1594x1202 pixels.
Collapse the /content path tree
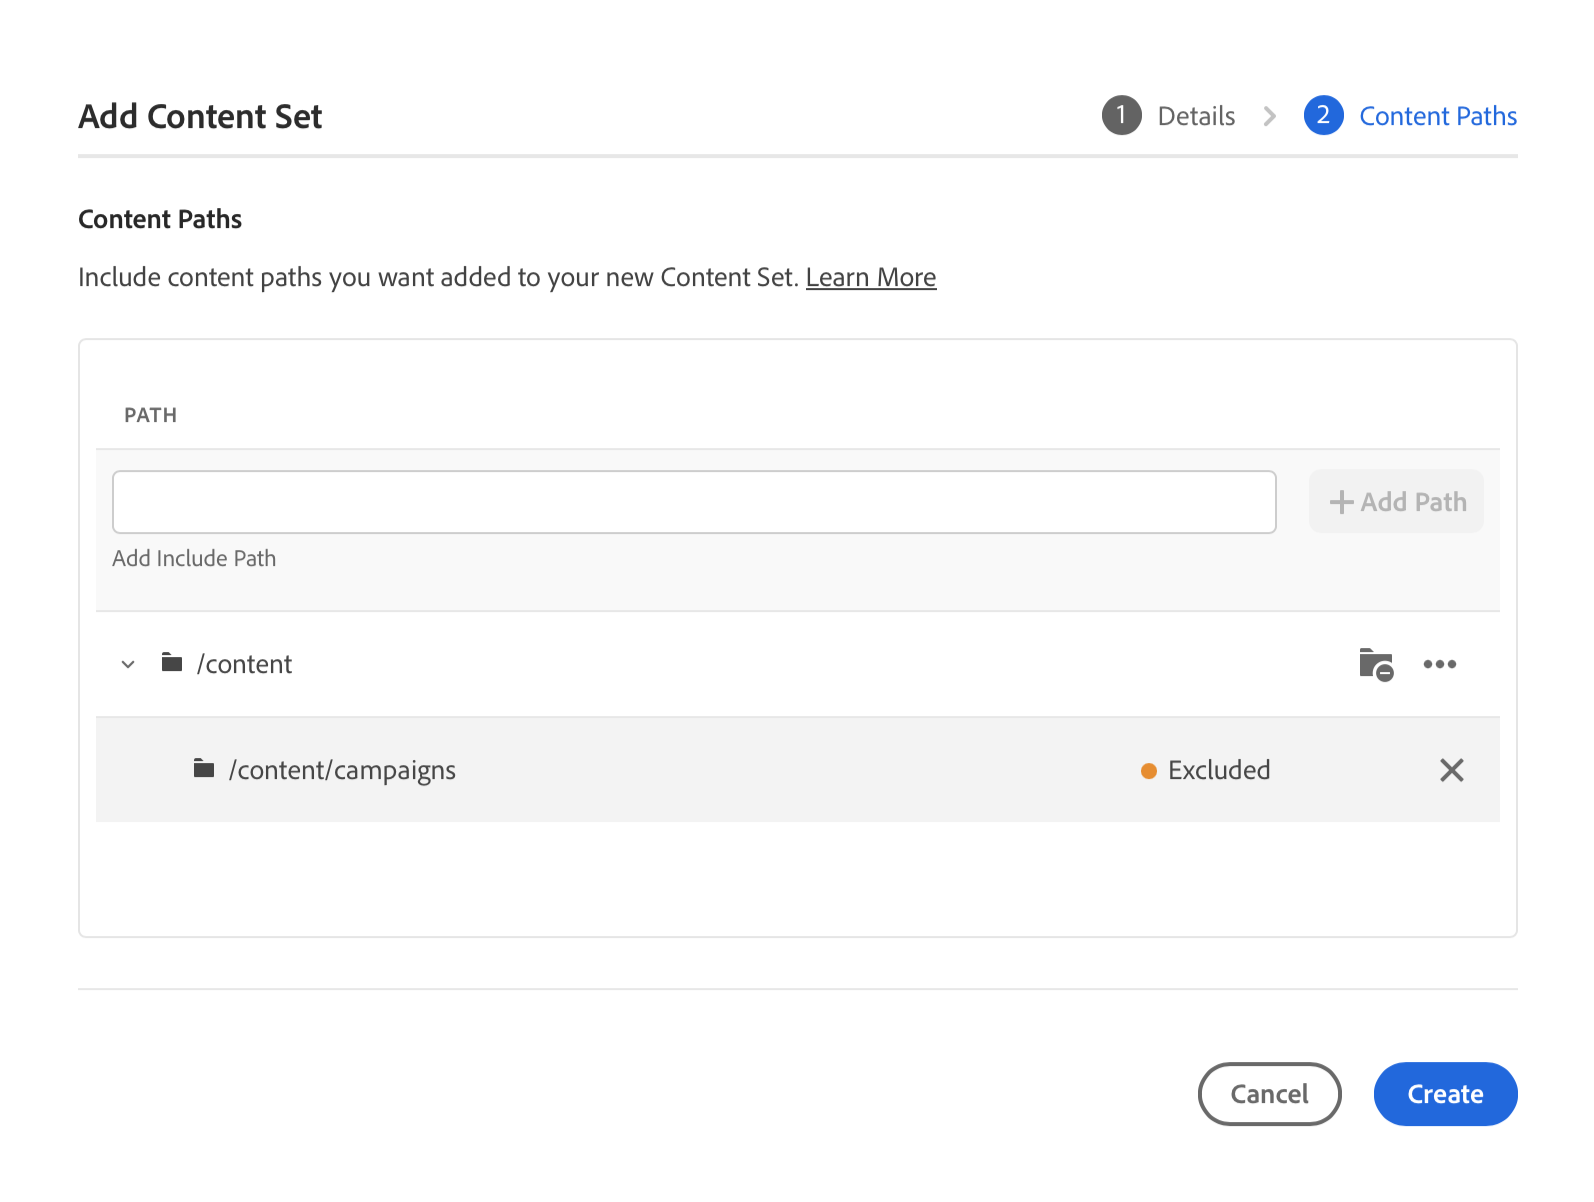pos(128,664)
